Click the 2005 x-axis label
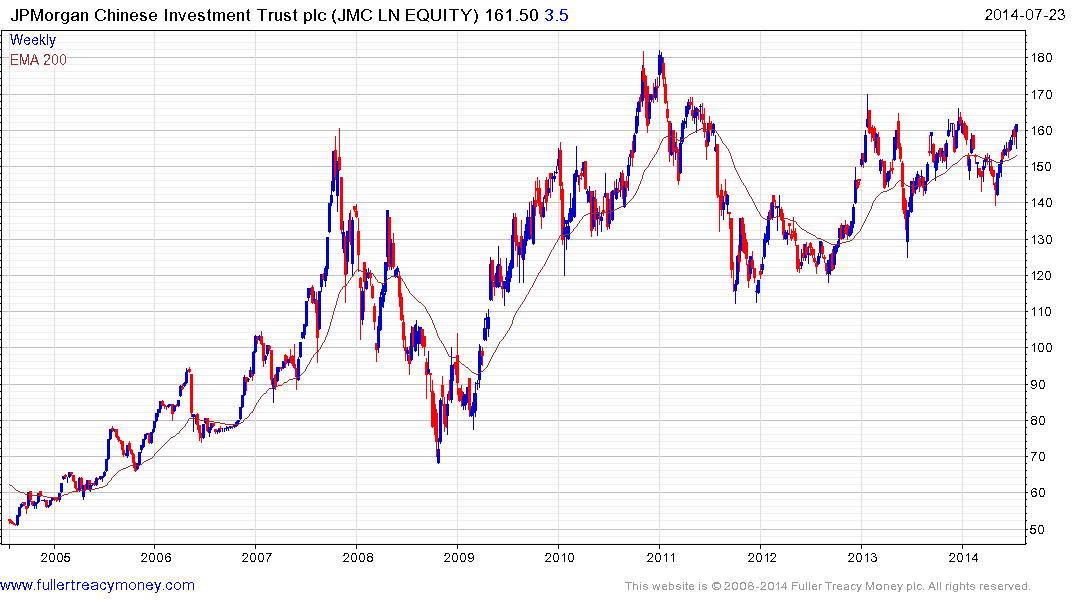Viewport: 1075px width, 600px height. [55, 557]
